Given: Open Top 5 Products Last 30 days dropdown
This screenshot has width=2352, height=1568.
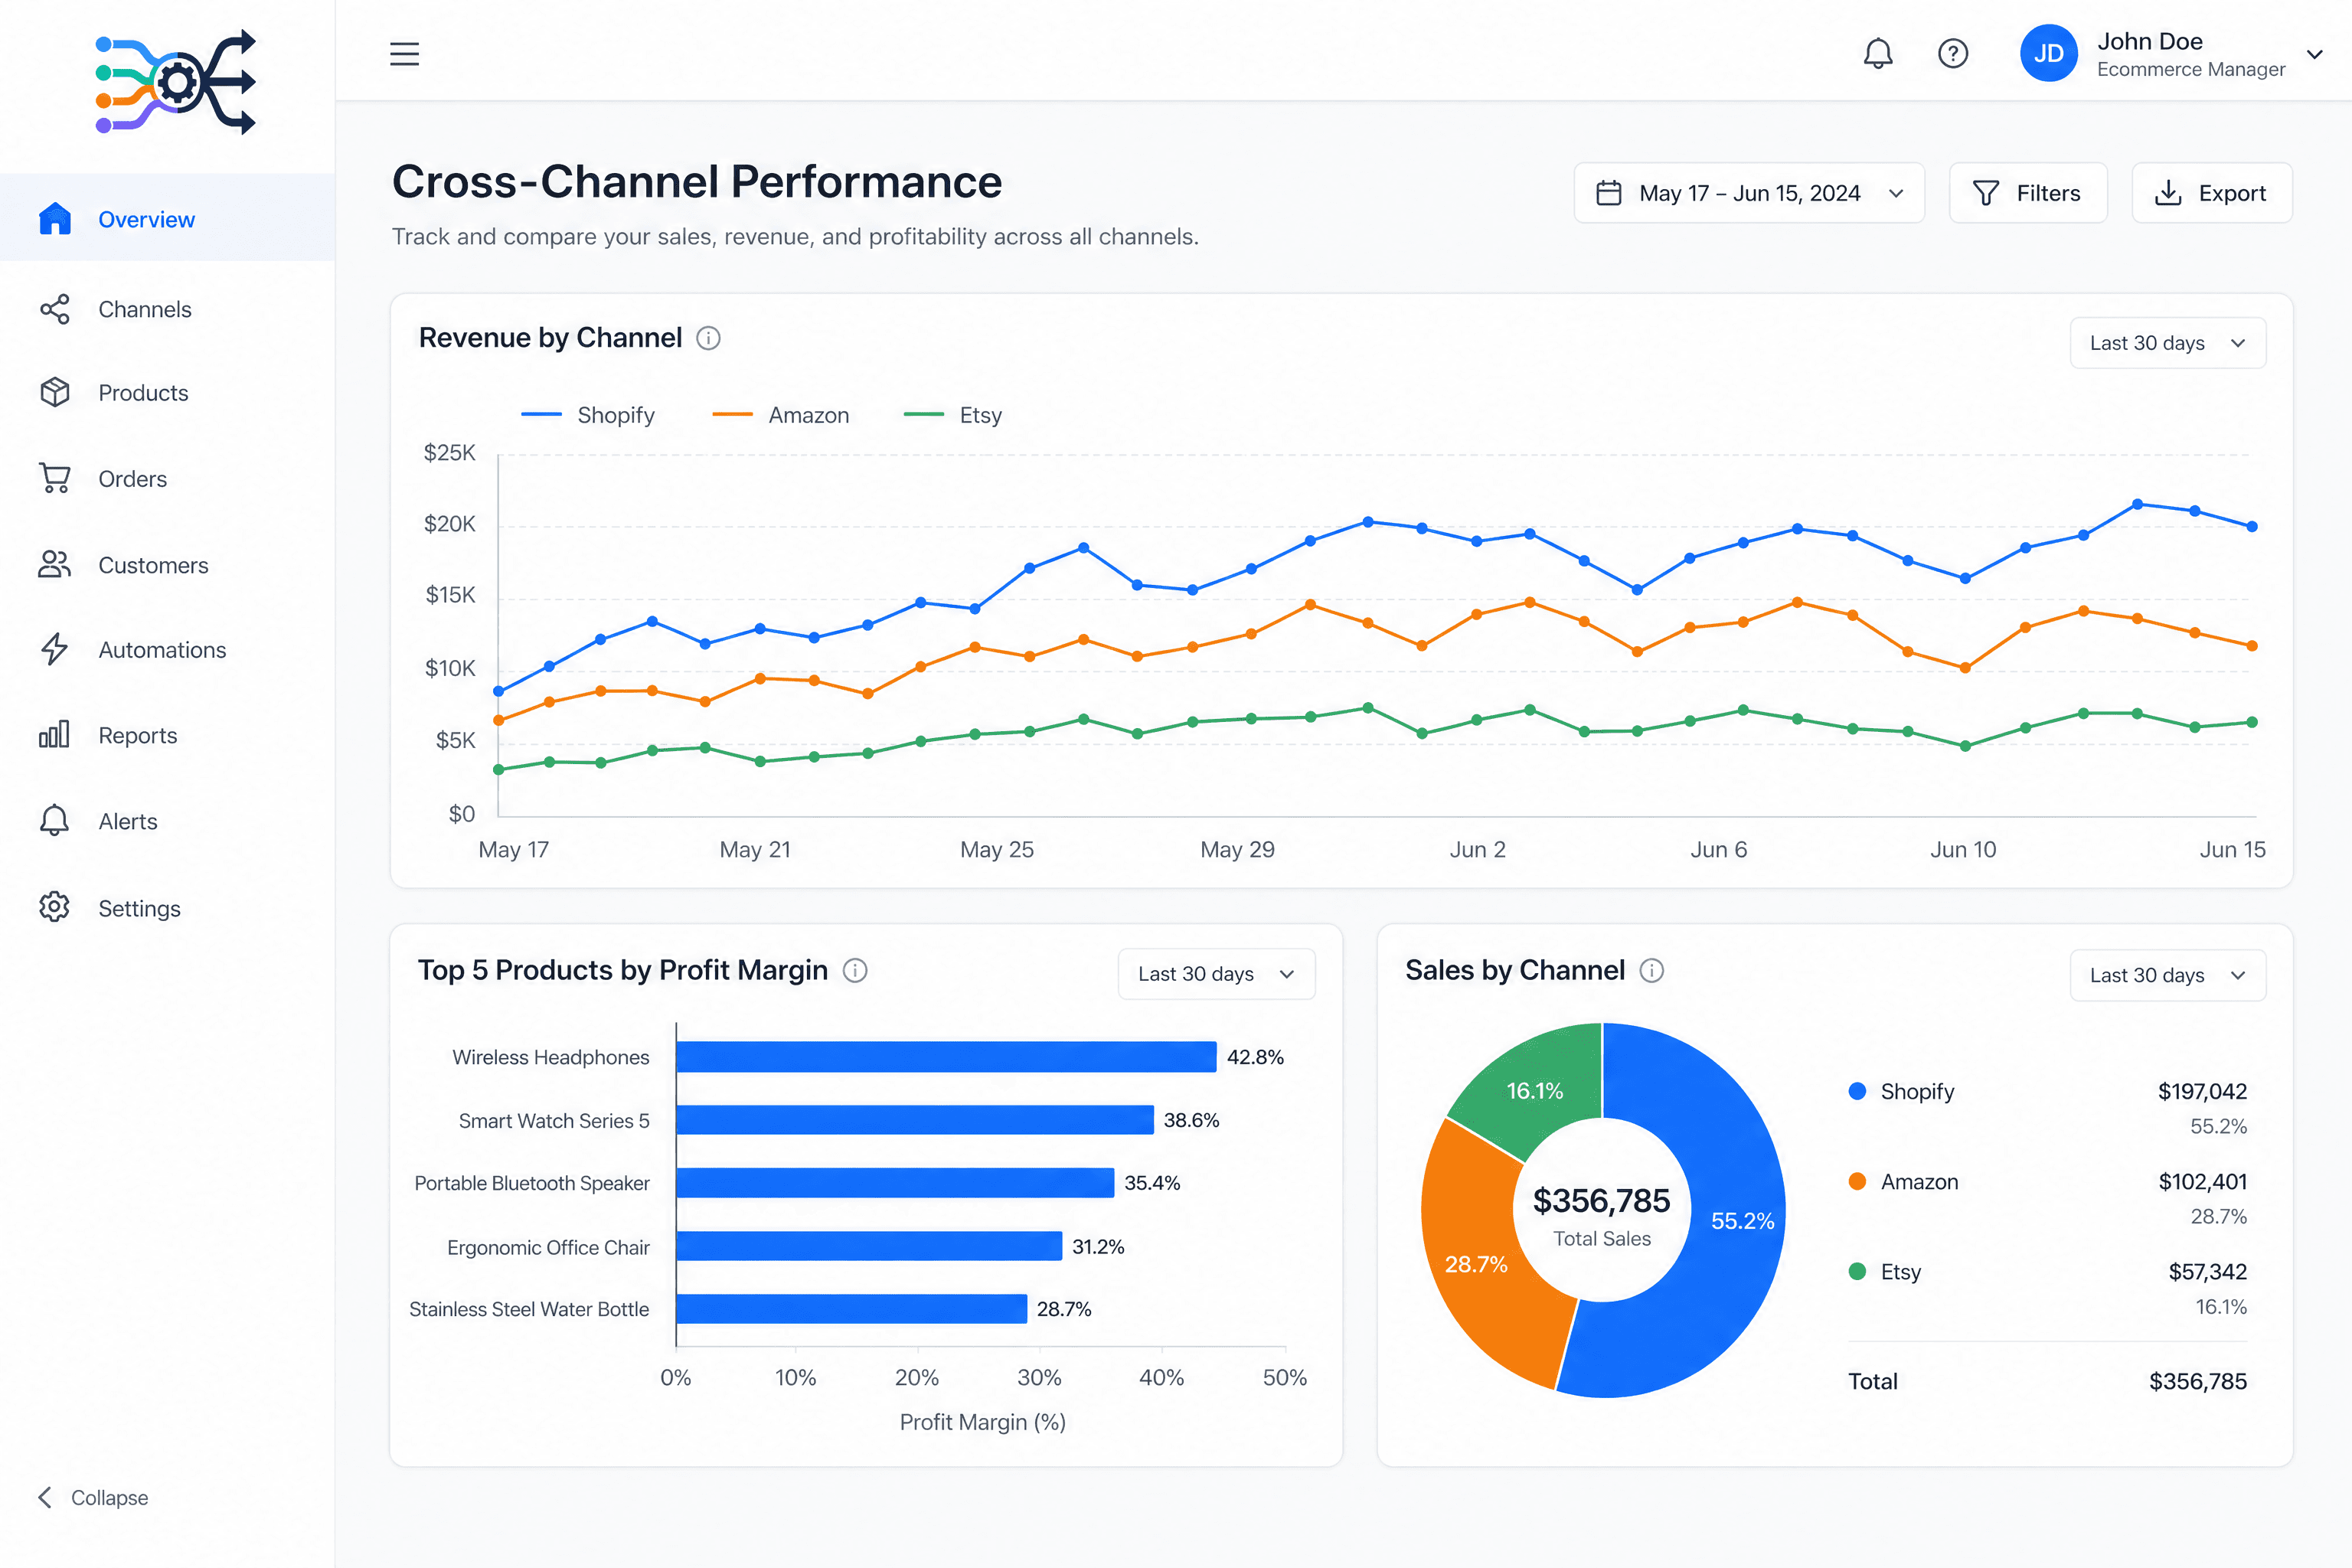Looking at the screenshot, I should (x=1216, y=974).
